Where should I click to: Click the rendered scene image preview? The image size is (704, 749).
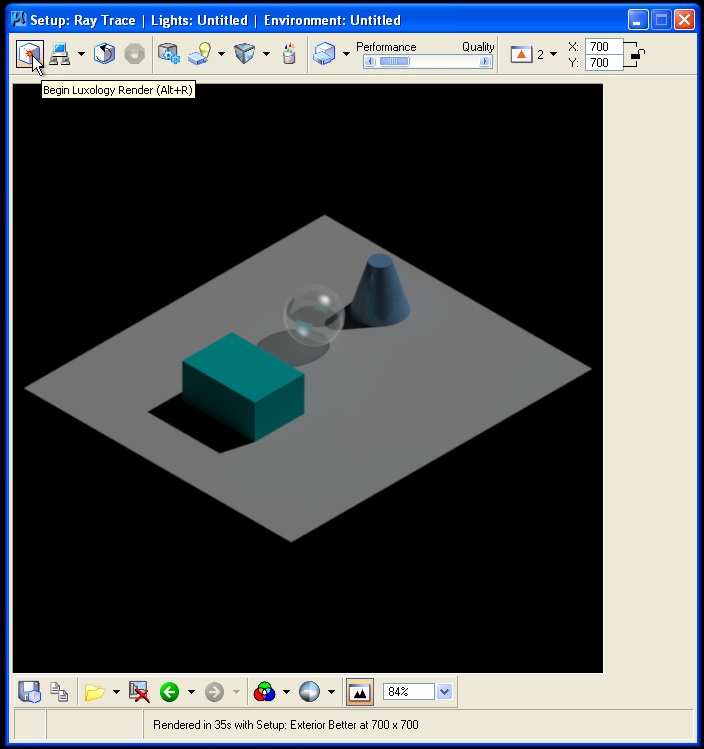pos(308,378)
